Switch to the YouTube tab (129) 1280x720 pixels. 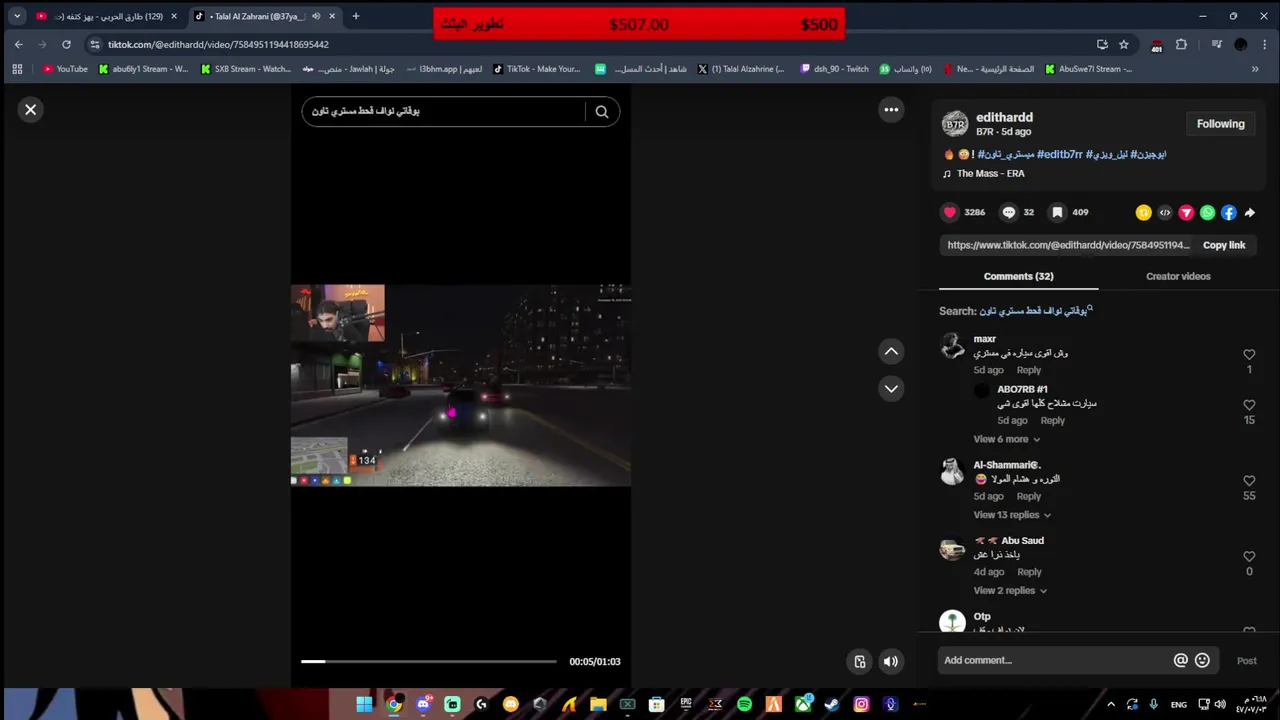105,16
